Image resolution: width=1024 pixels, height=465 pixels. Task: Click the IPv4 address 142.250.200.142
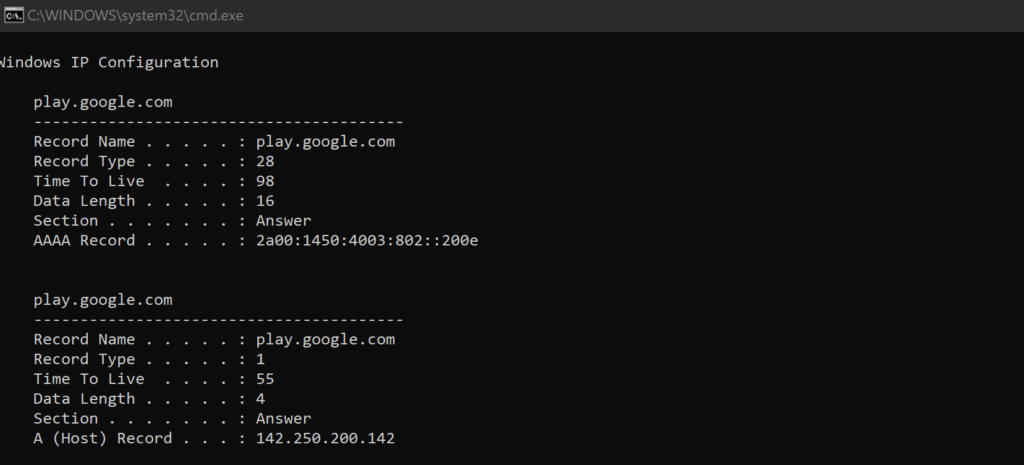point(325,438)
